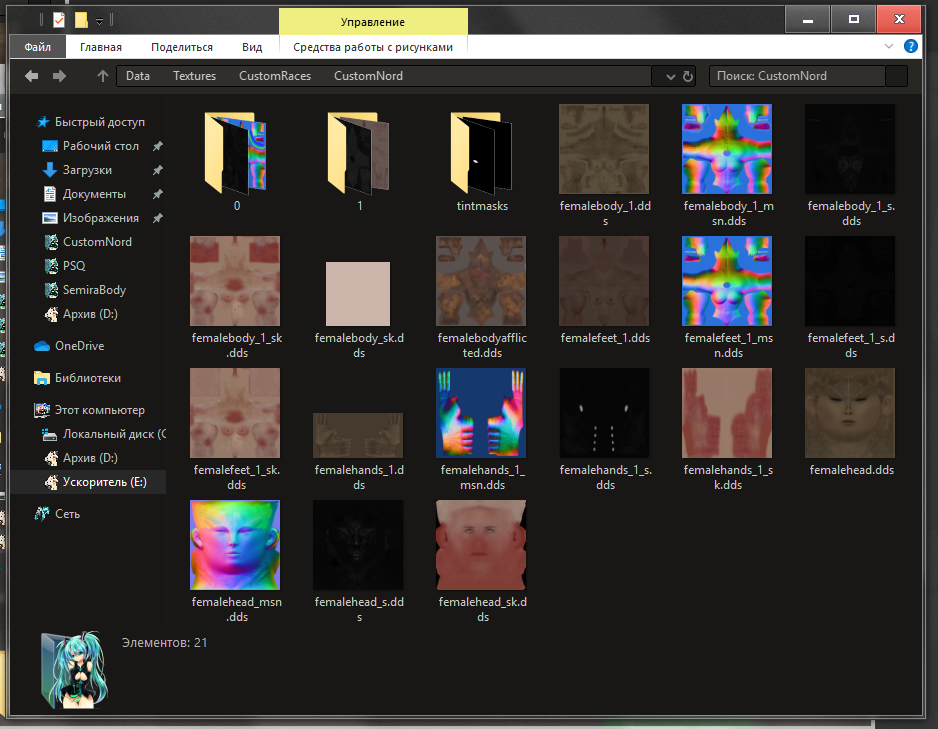The image size is (938, 729).
Task: Open the Средства работы с рисунками tab
Action: (373, 47)
